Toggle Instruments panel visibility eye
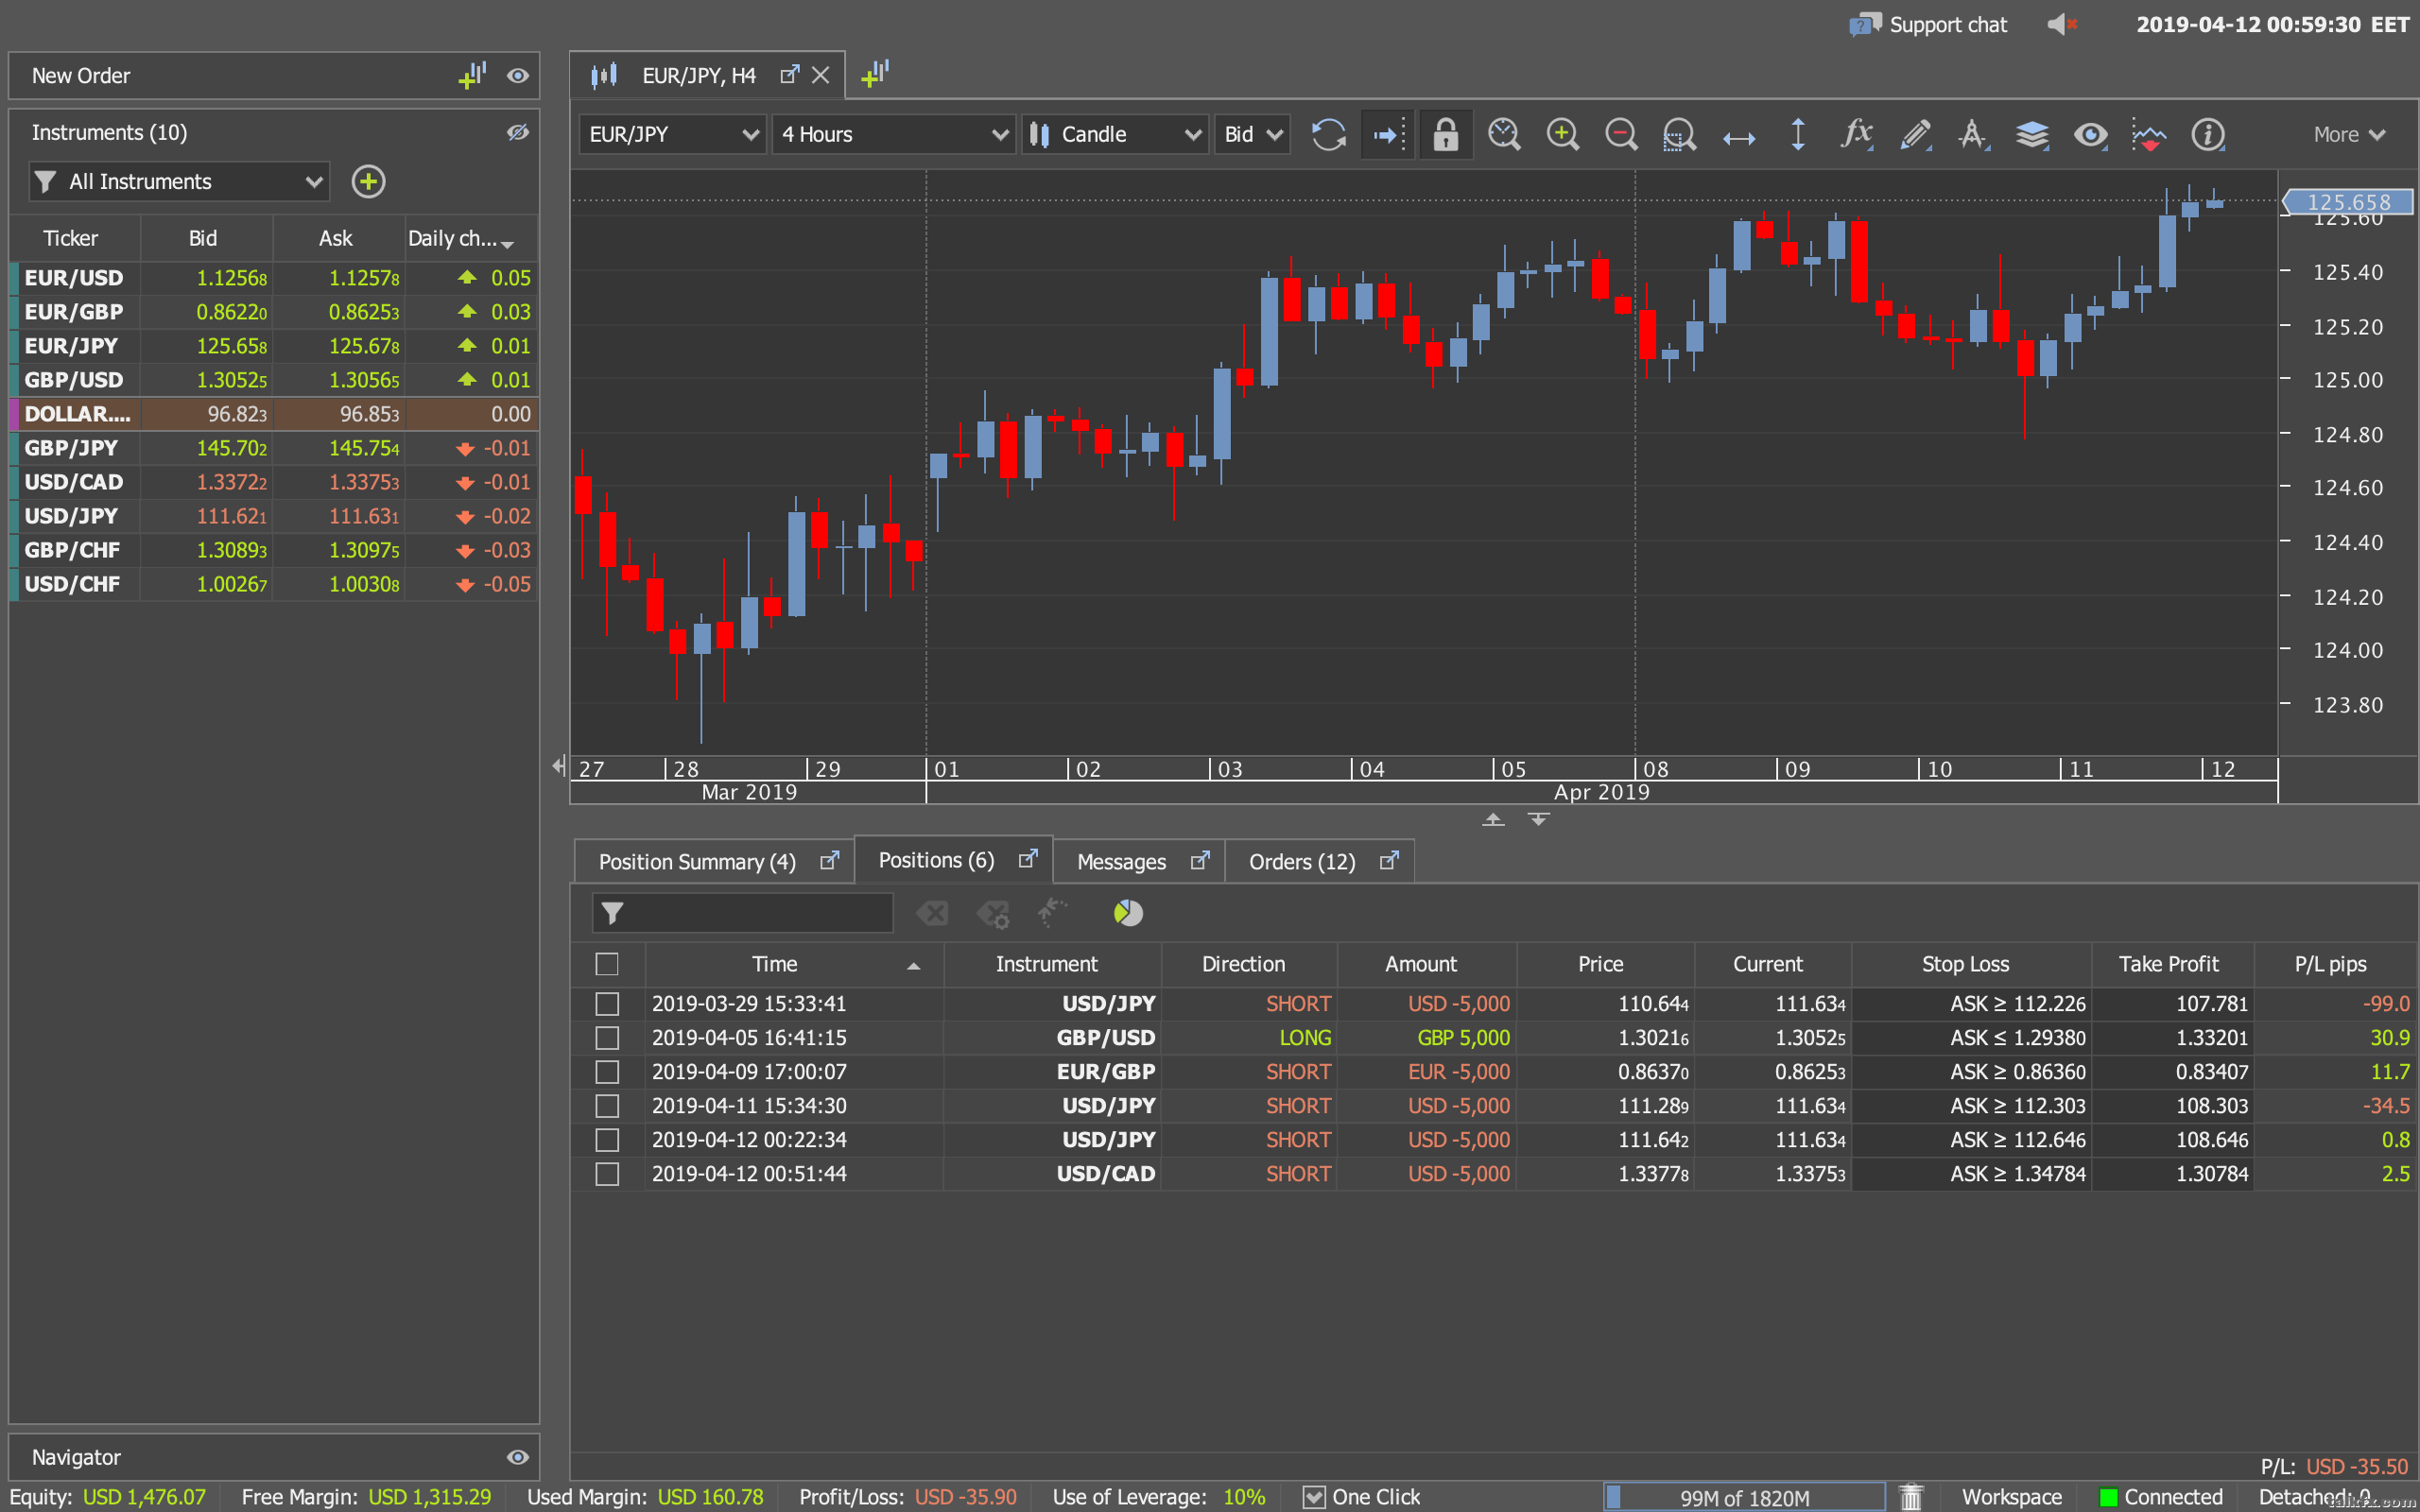This screenshot has width=2420, height=1512. [x=517, y=132]
